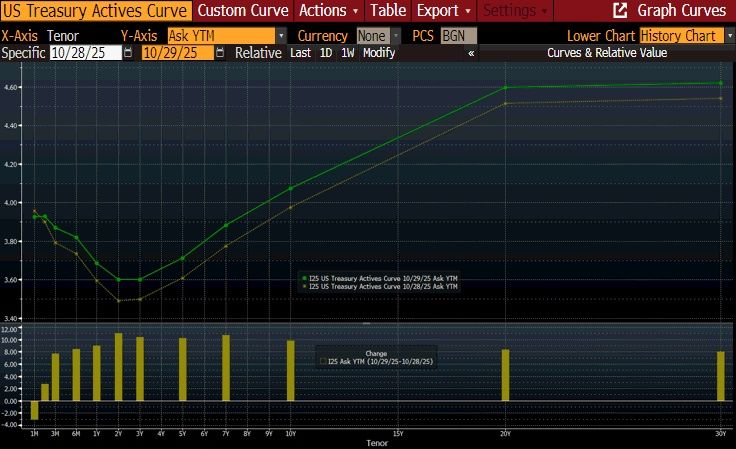Click the 10/28/25 curve legend marker
The width and height of the screenshot is (736, 449).
point(304,286)
